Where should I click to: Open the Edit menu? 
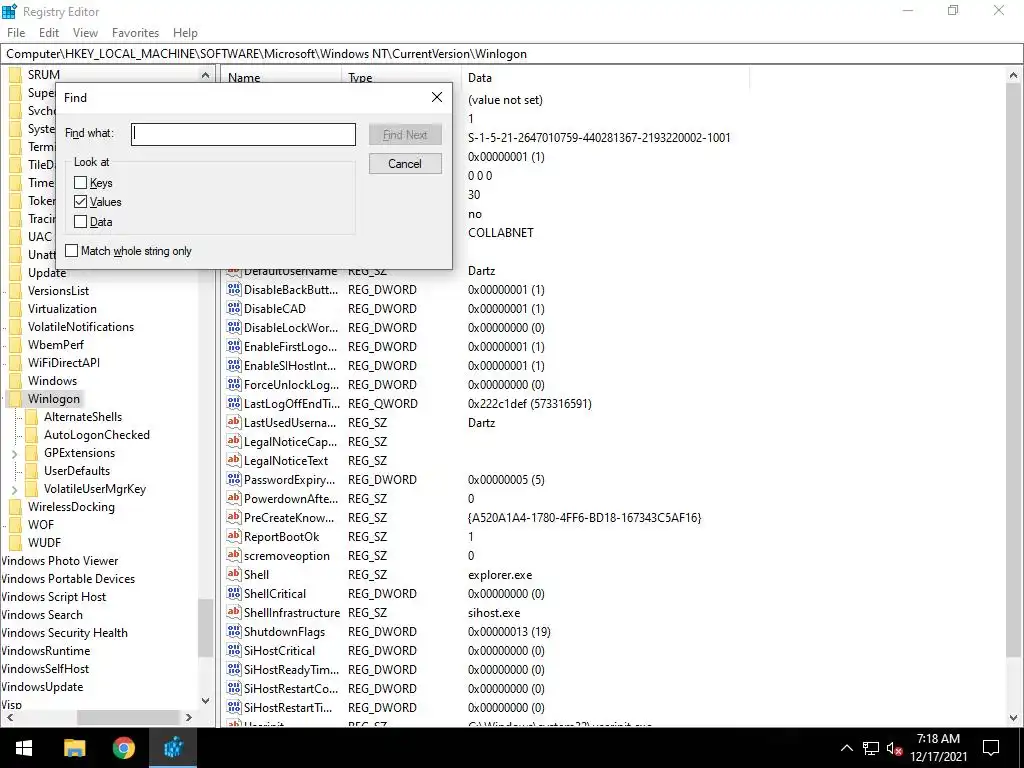click(x=49, y=33)
